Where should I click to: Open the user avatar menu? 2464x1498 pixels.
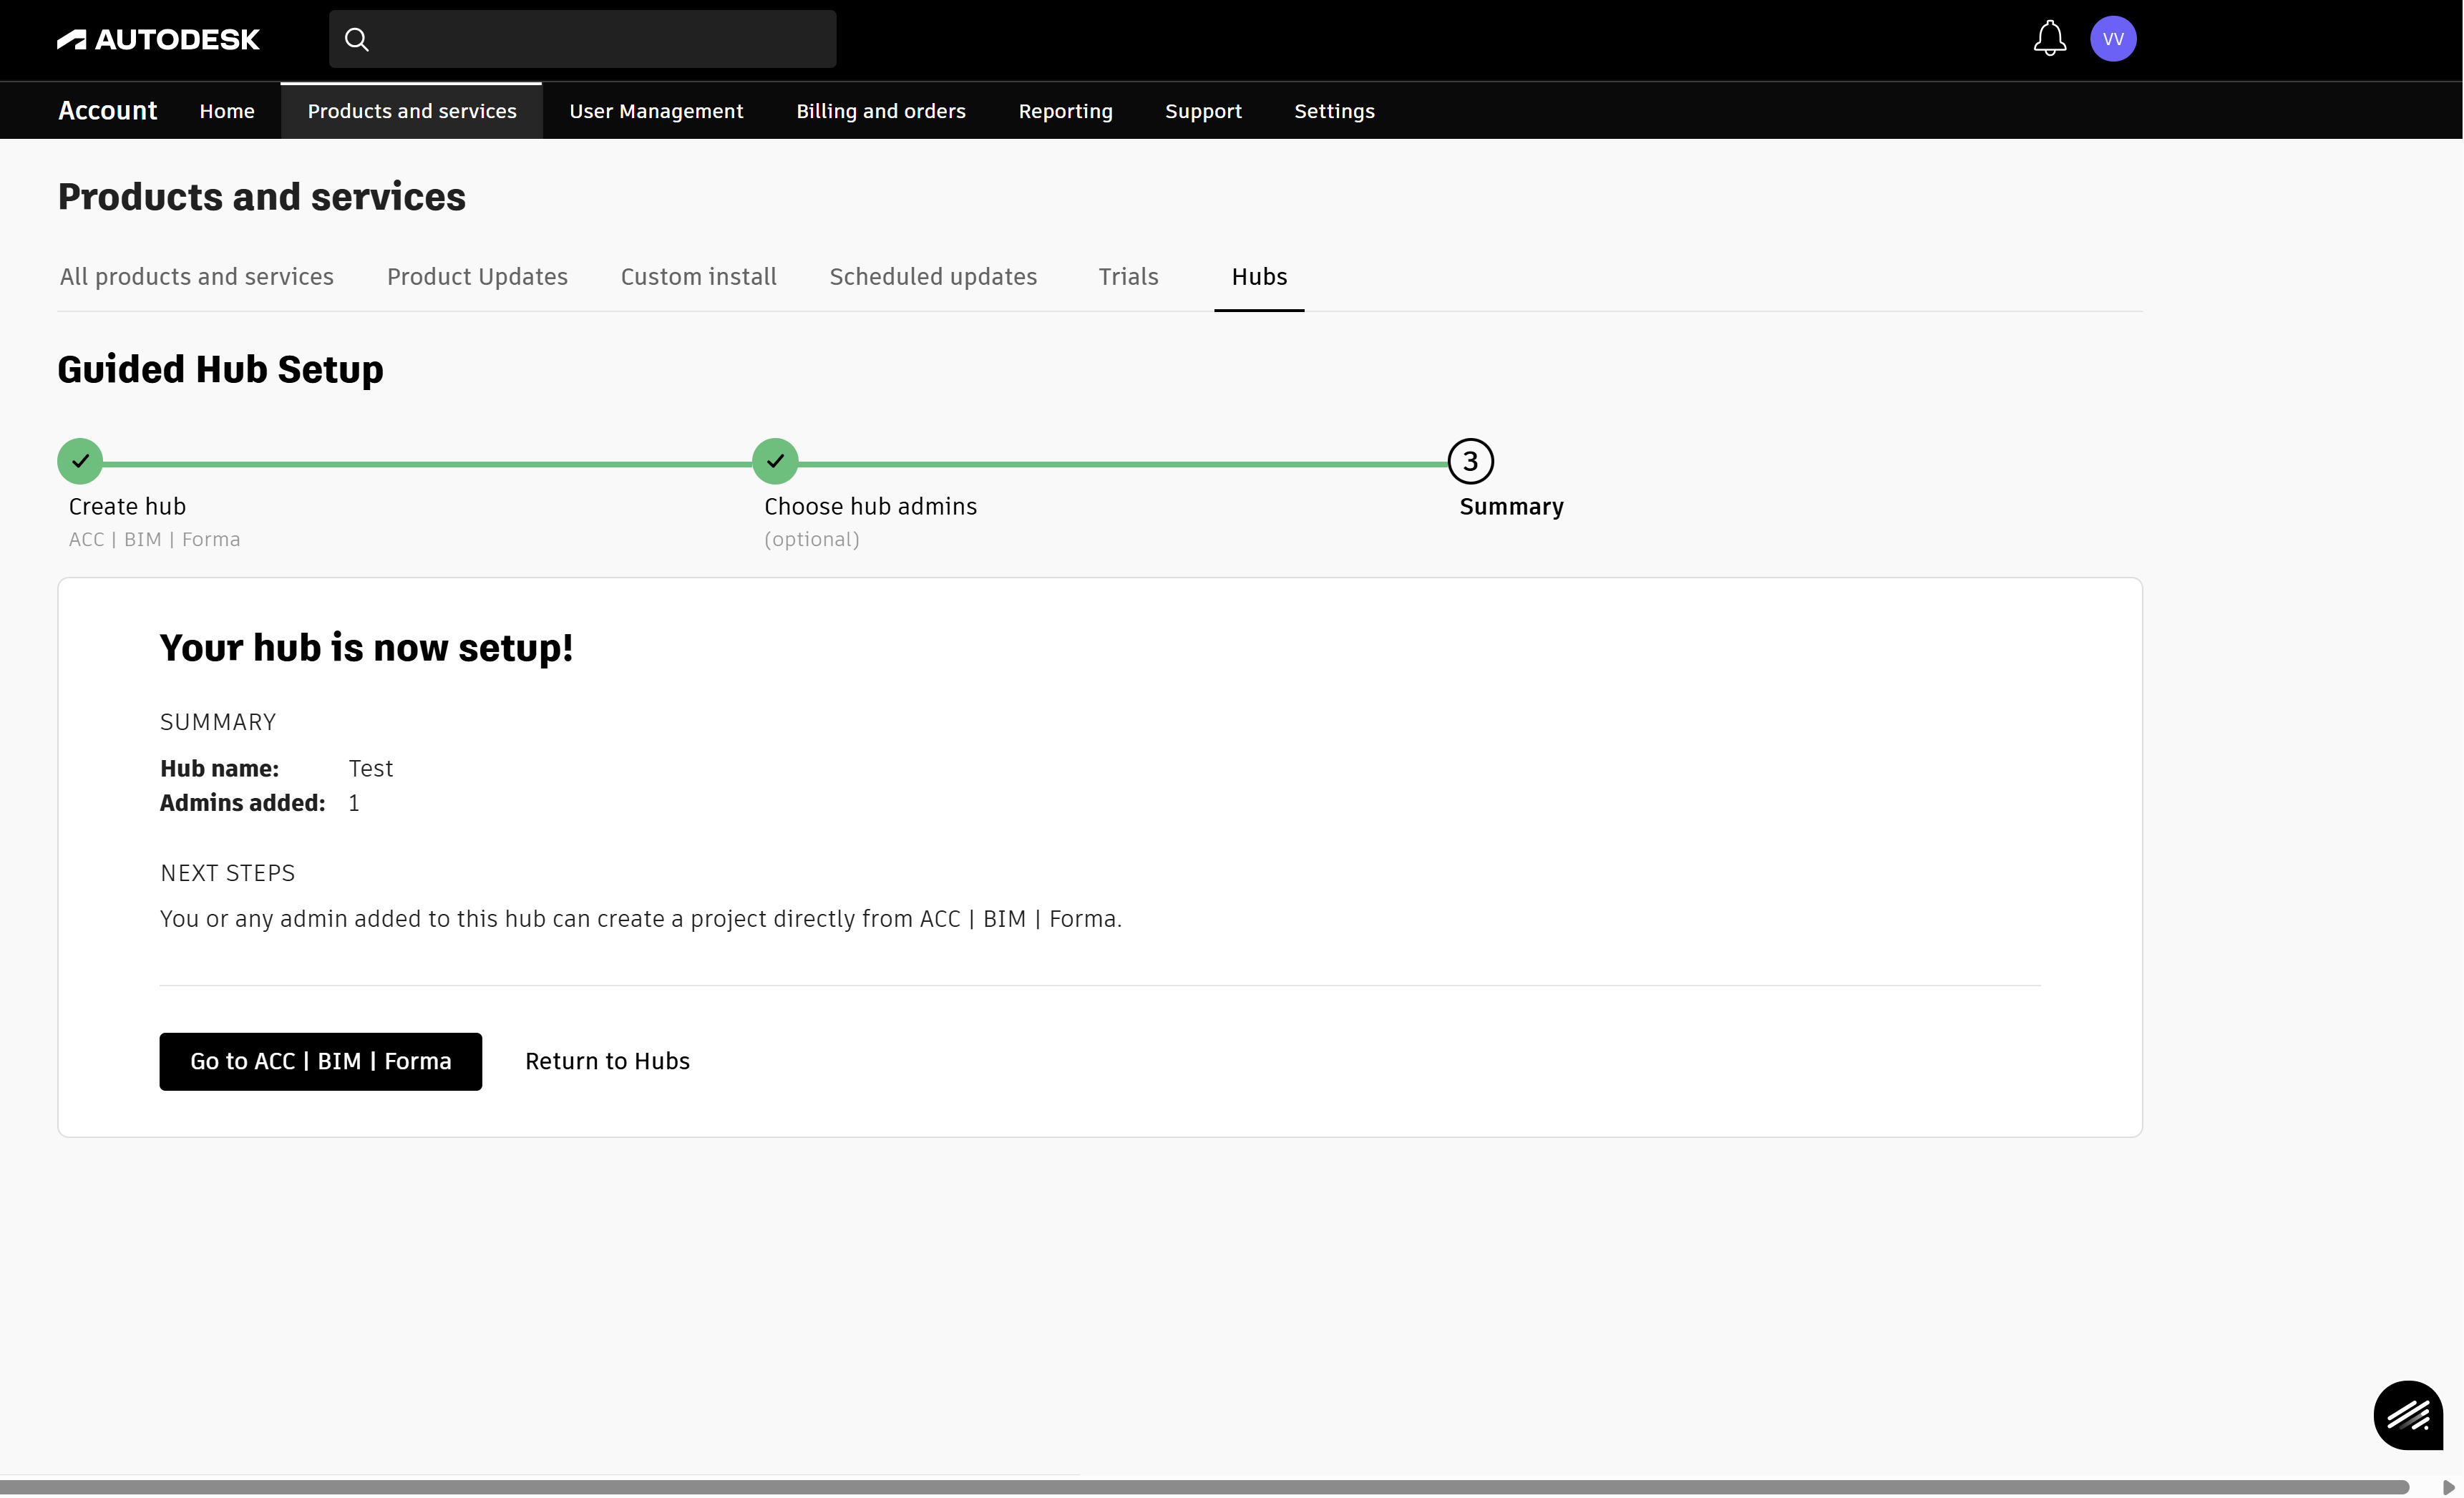(x=2115, y=39)
